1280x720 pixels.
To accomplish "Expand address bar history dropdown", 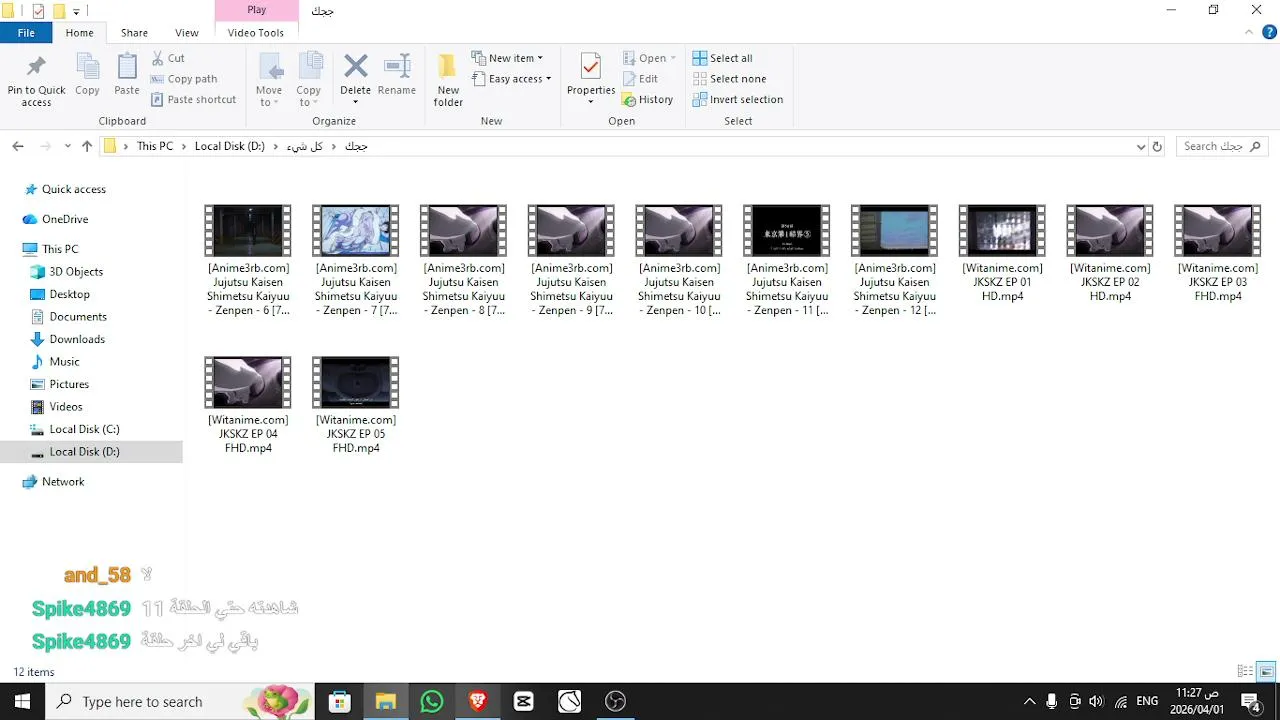I will (1141, 146).
